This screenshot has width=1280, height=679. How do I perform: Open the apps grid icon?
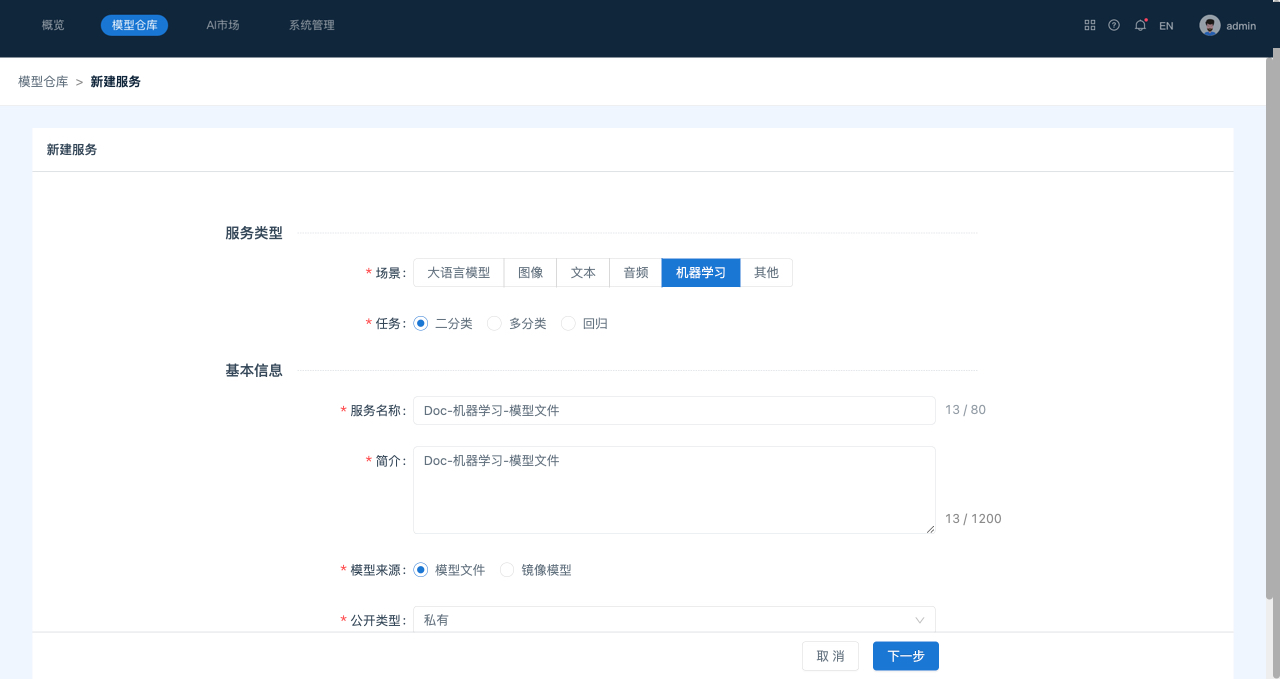coord(1090,25)
